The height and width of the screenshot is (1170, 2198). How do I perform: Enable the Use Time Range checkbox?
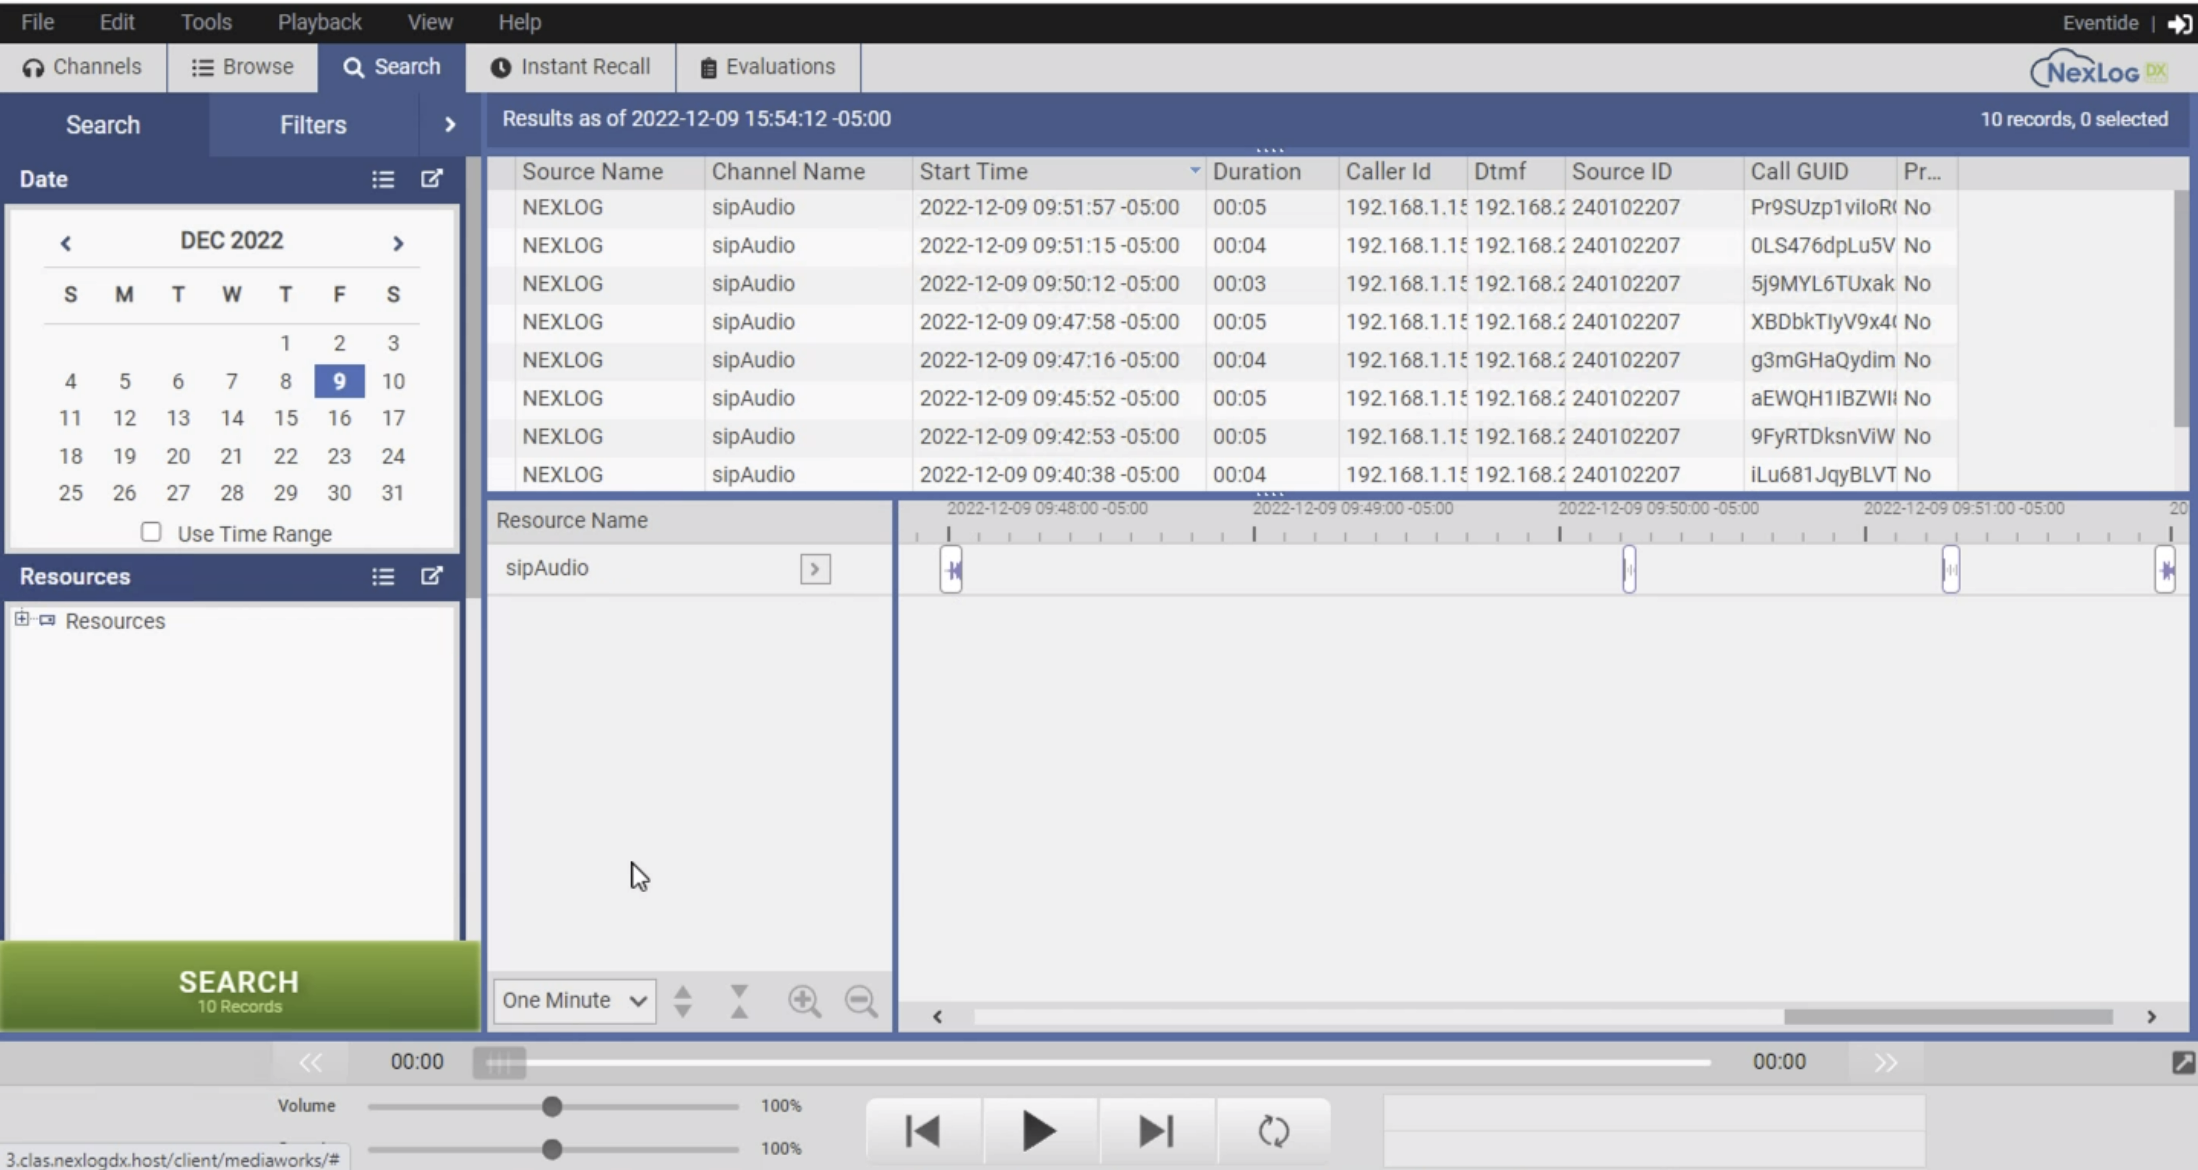[x=151, y=531]
